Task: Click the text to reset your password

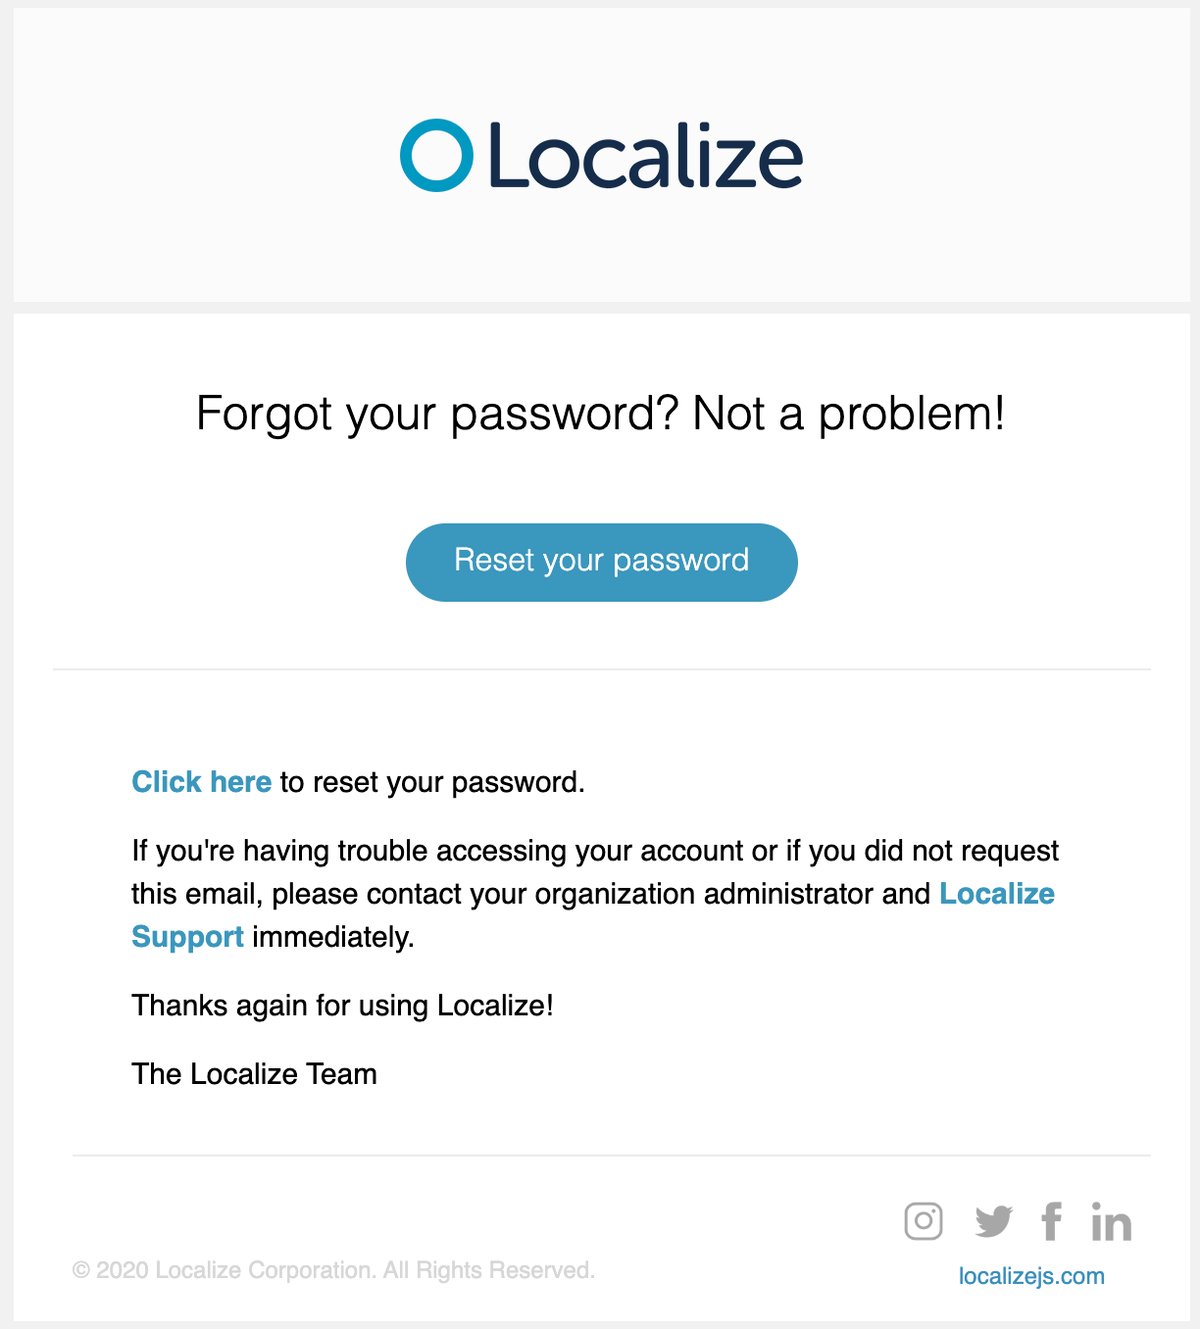Action: click(432, 782)
